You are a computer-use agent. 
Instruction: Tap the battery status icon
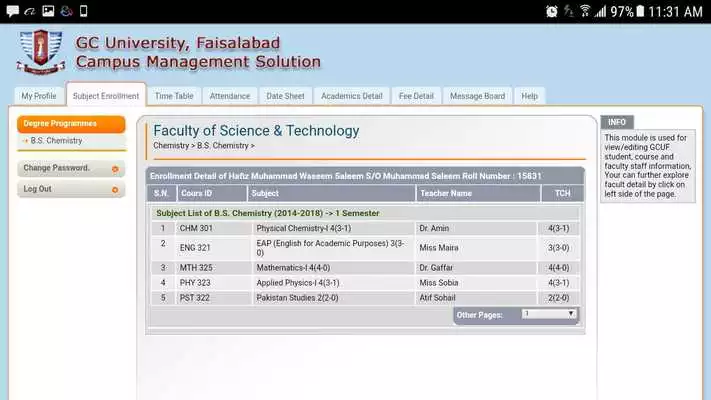640,11
